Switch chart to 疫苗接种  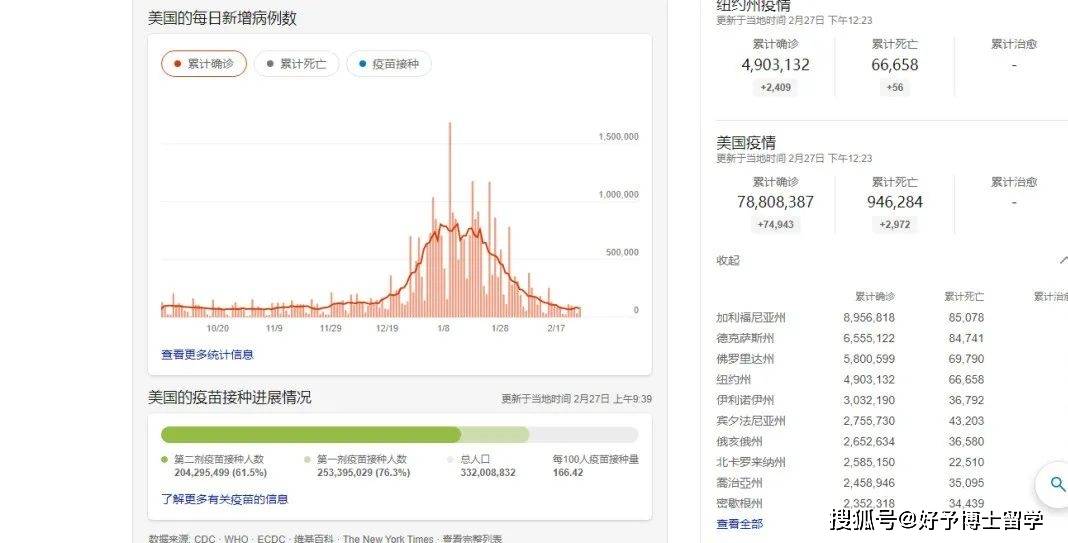389,64
